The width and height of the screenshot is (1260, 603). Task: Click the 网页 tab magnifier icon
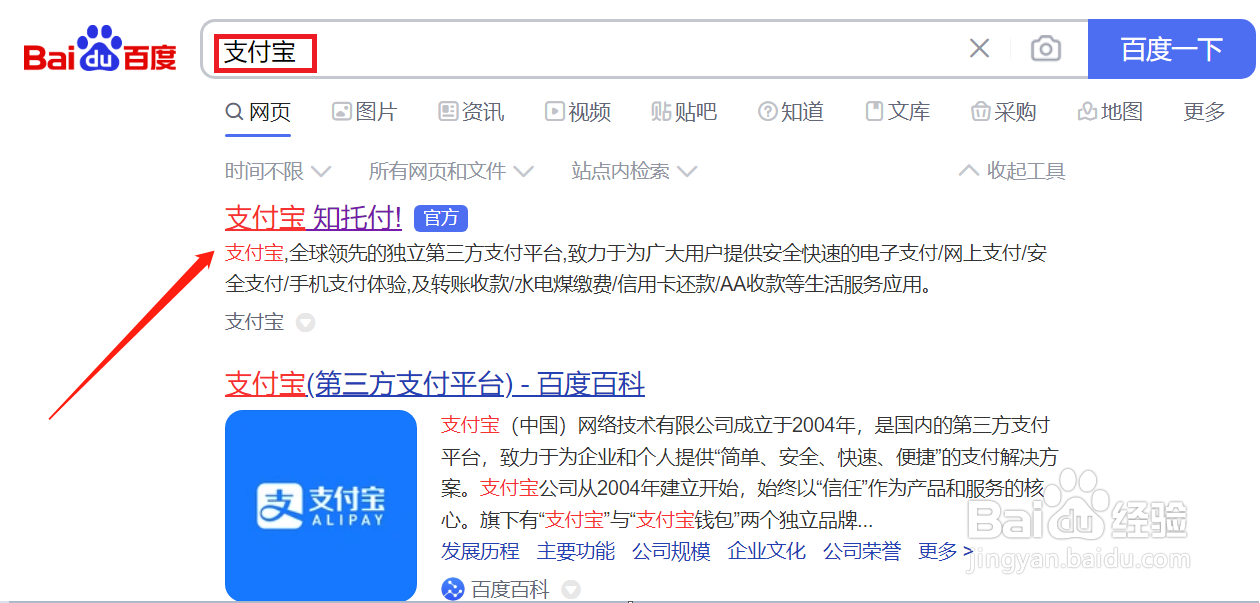click(x=234, y=111)
